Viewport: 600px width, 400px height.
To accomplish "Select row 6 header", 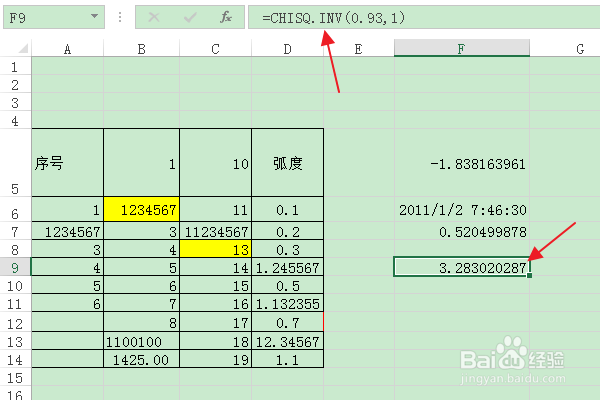I will pos(15,209).
